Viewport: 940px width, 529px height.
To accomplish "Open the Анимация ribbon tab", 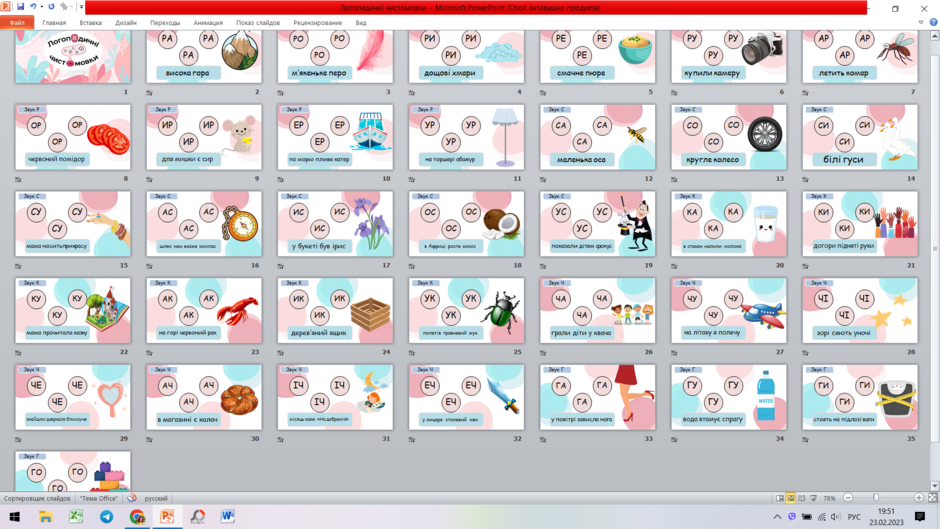I will point(208,23).
